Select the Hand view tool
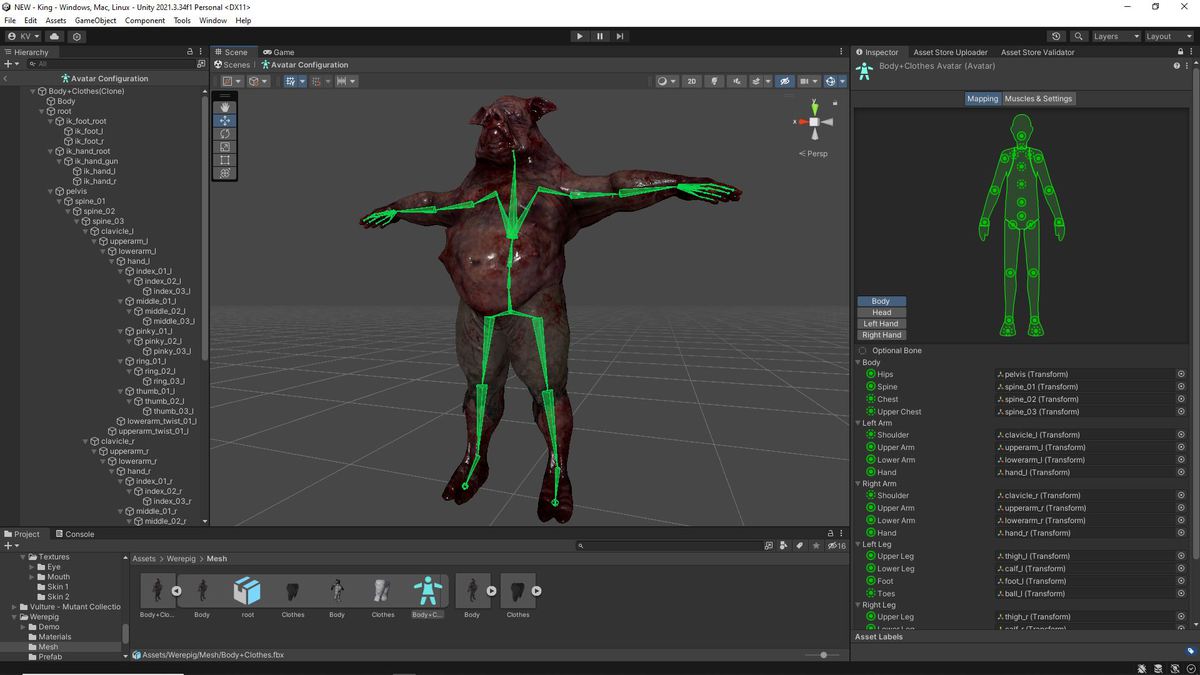 226,107
